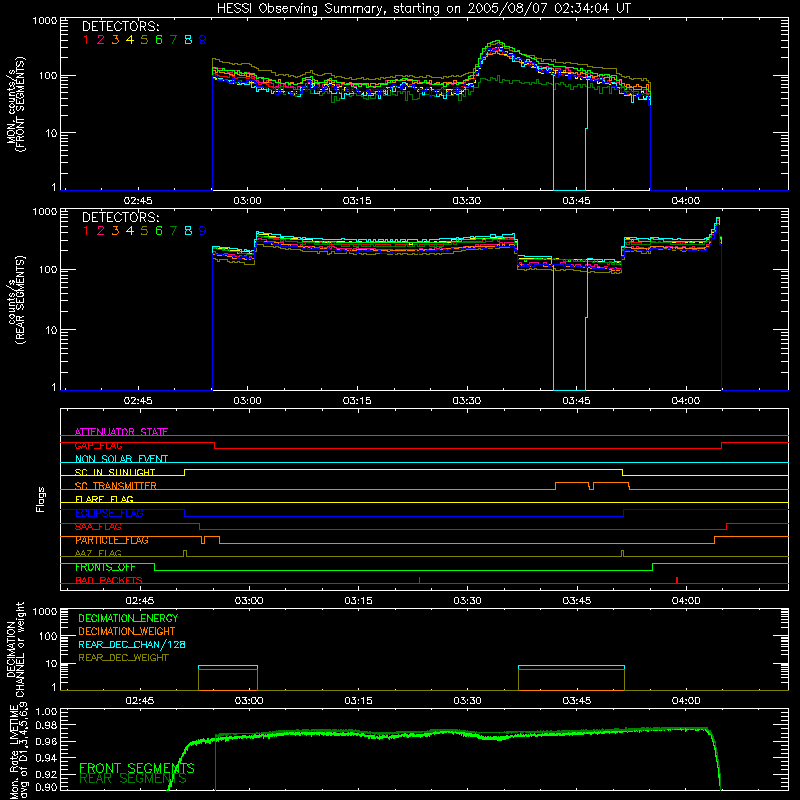800x800 pixels.
Task: Click the DETECTORS: label in the rear segments panel
Action: coord(120,217)
